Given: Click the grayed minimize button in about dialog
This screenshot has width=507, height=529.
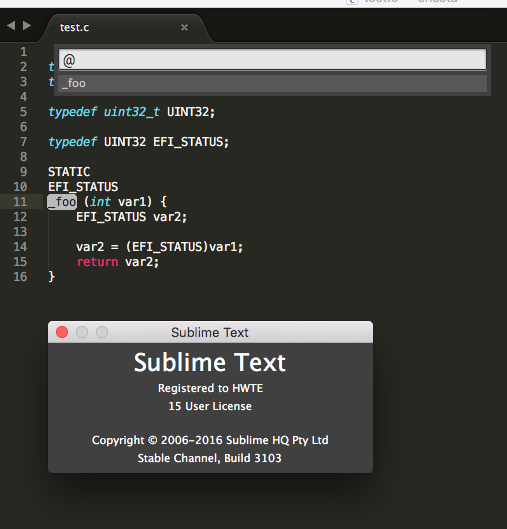Looking at the screenshot, I should pyautogui.click(x=82, y=332).
